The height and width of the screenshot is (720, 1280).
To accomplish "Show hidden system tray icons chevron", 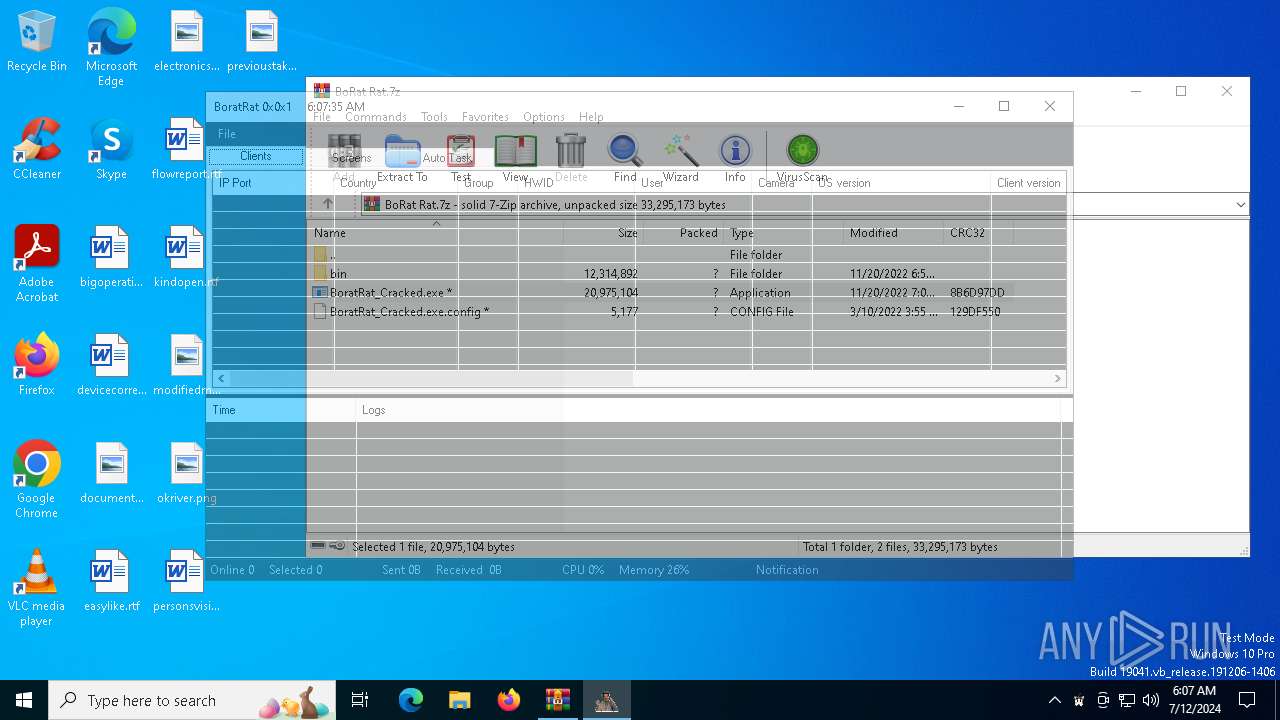I will tap(1054, 700).
